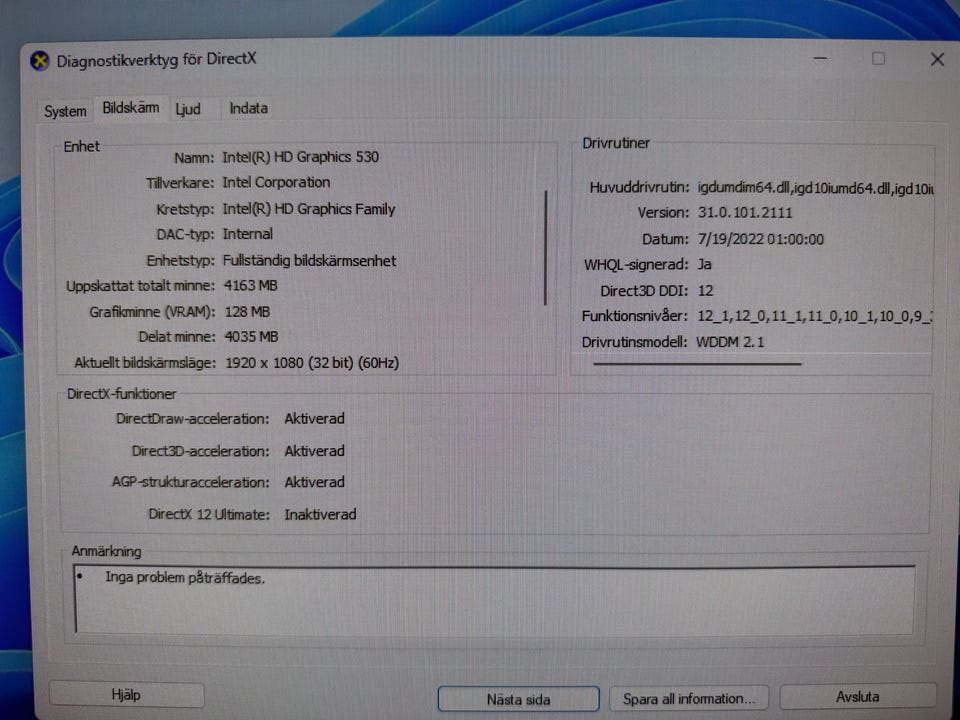The image size is (960, 720).
Task: Click the VRAM value 128 MB
Action: point(247,312)
